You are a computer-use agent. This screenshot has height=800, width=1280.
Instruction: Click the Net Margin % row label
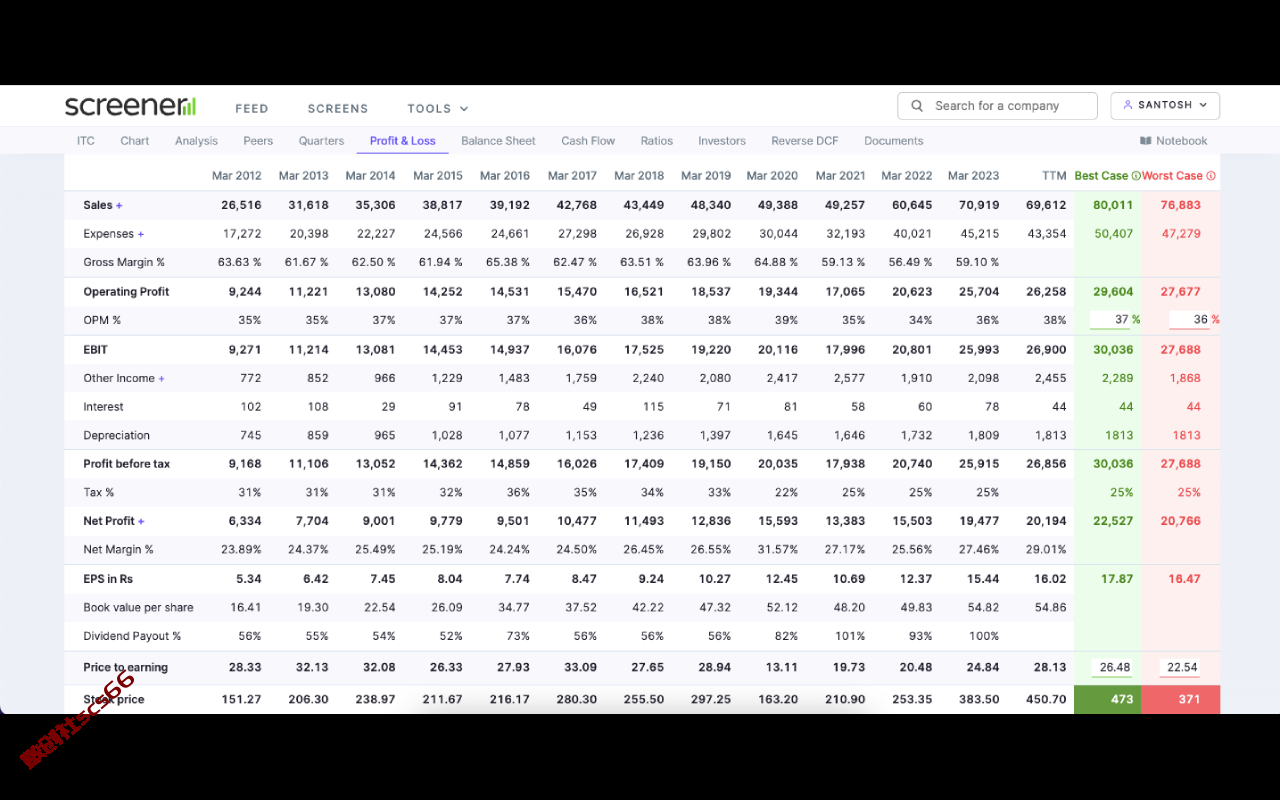point(118,550)
